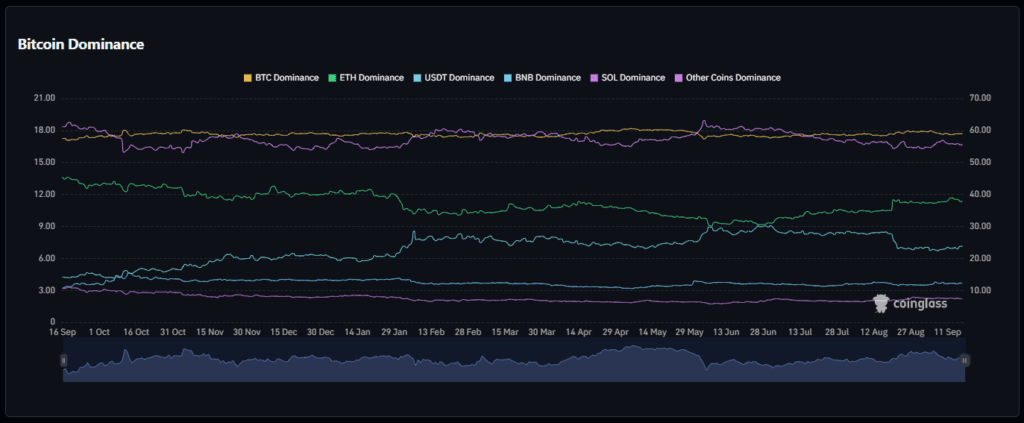This screenshot has width=1024, height=423.
Task: Click the 28 Jul date on the x-axis
Action: [838, 332]
